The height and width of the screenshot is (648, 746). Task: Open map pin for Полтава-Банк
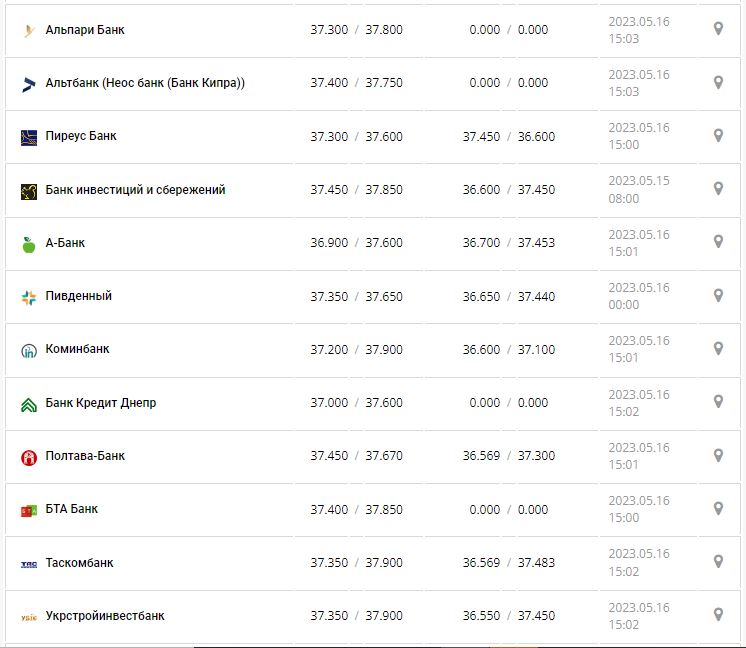coord(717,456)
